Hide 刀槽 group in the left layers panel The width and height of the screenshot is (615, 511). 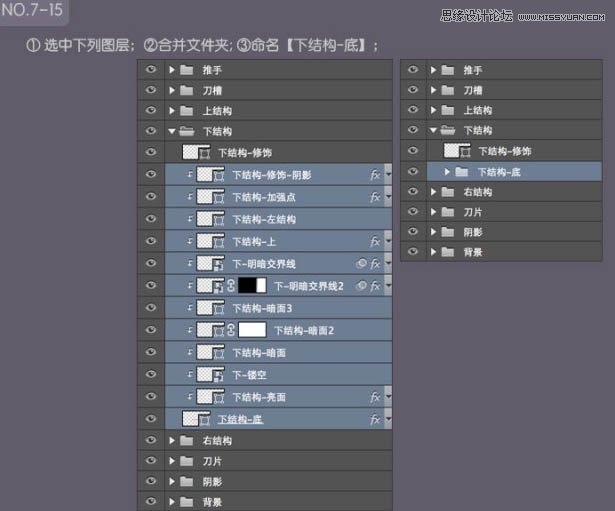pos(151,90)
